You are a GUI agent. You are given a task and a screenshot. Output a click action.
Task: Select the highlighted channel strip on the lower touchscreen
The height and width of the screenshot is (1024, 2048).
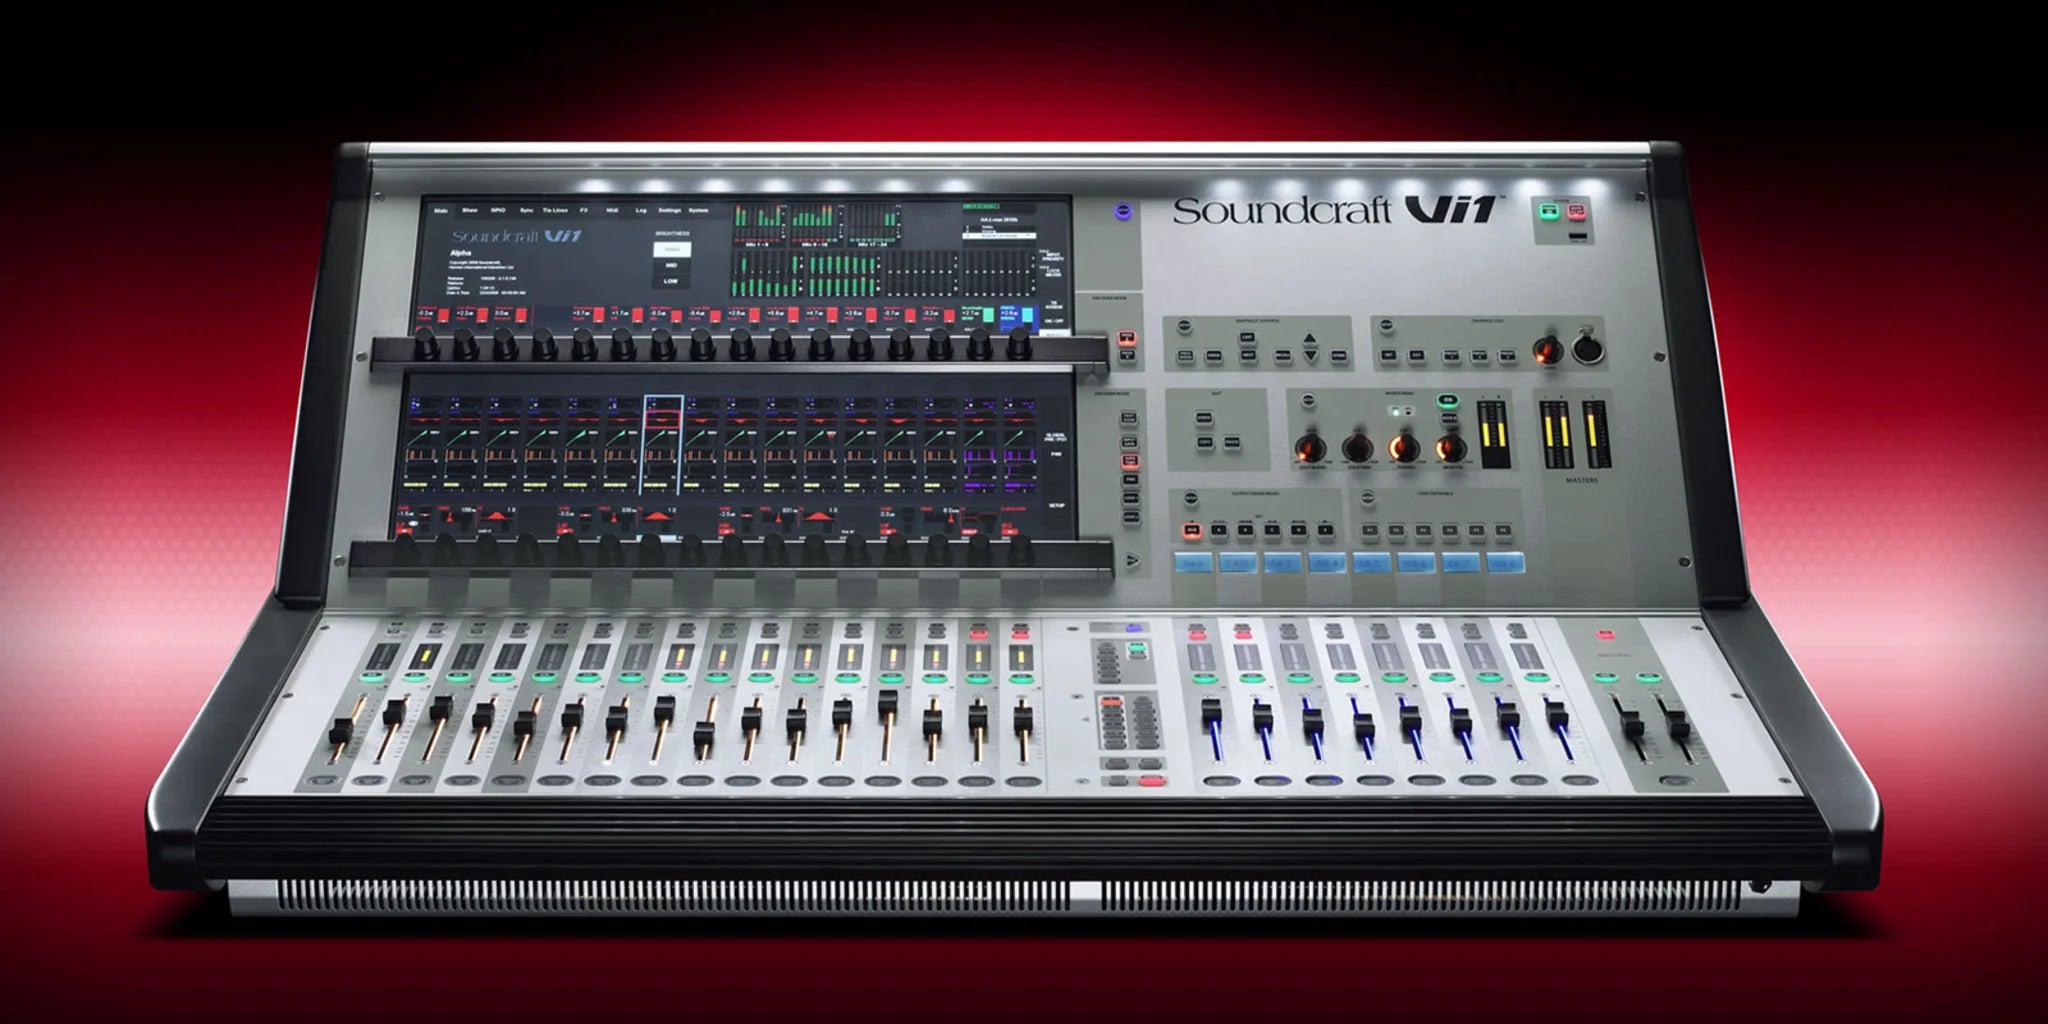[x=661, y=444]
